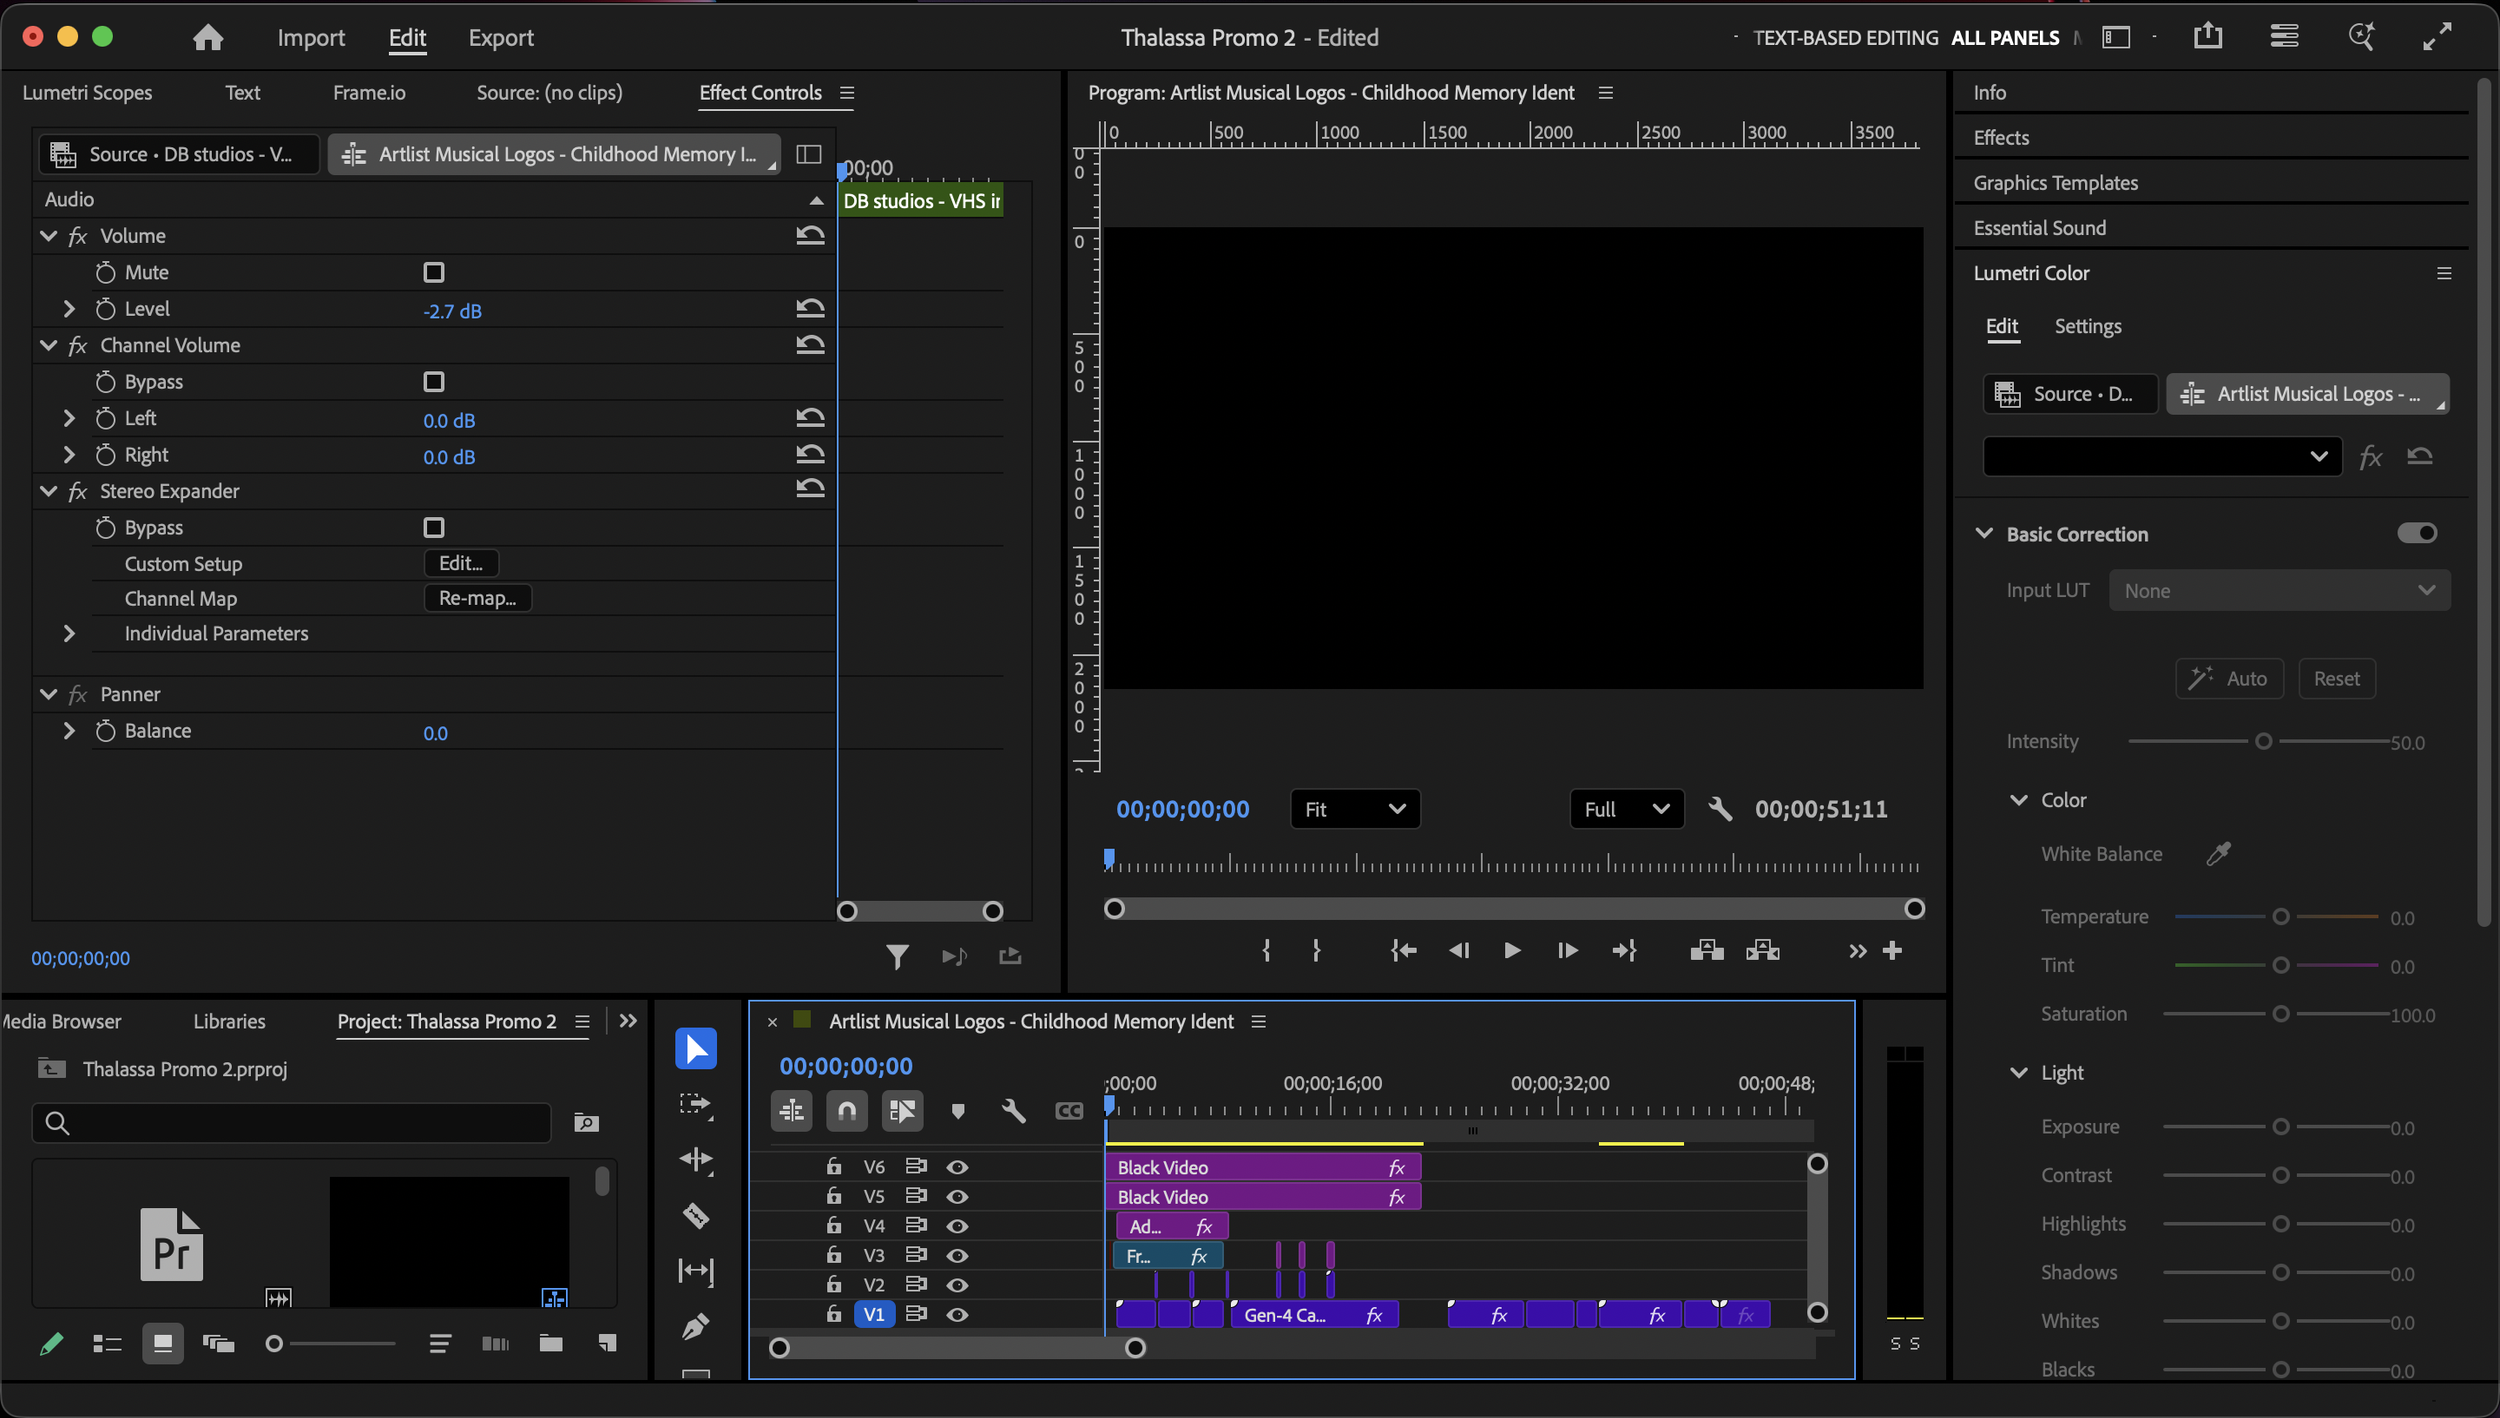This screenshot has height=1418, width=2500.
Task: Hide the V4 track with its eye icon
Action: coord(957,1226)
